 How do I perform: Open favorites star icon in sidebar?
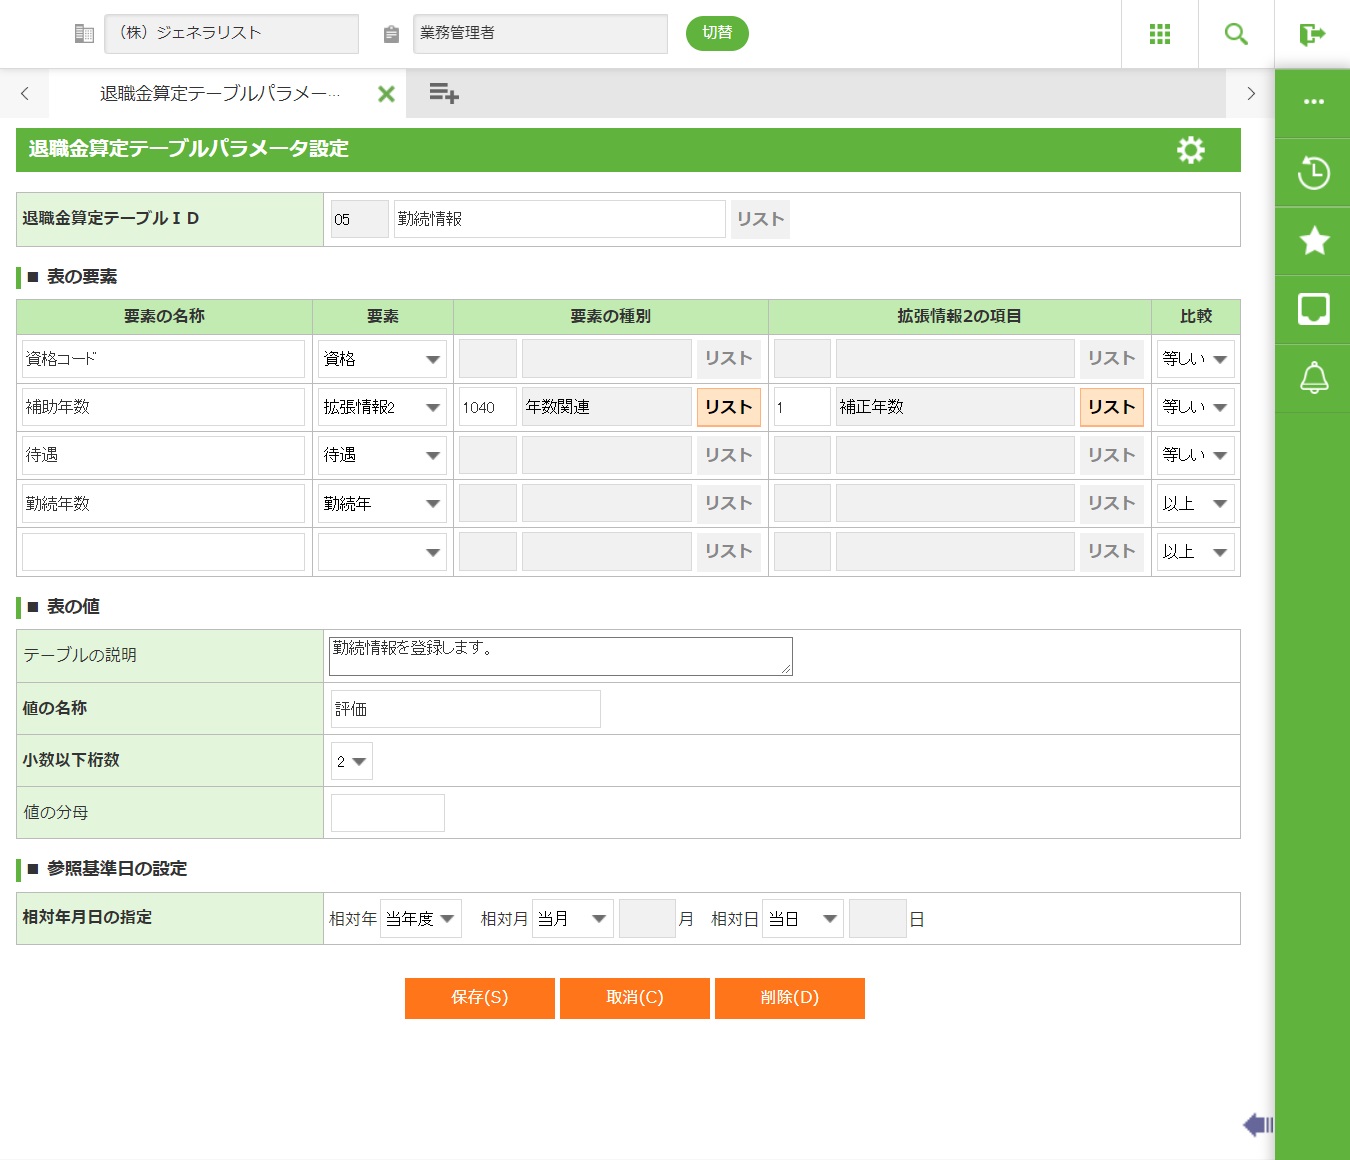(x=1313, y=241)
